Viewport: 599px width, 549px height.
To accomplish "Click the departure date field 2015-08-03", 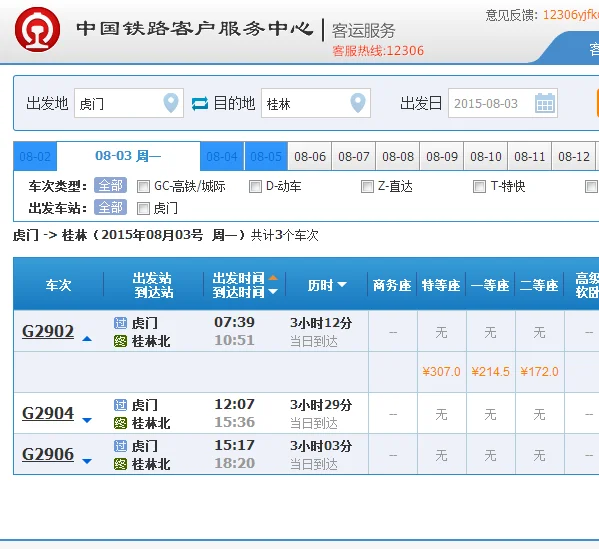I will (503, 103).
